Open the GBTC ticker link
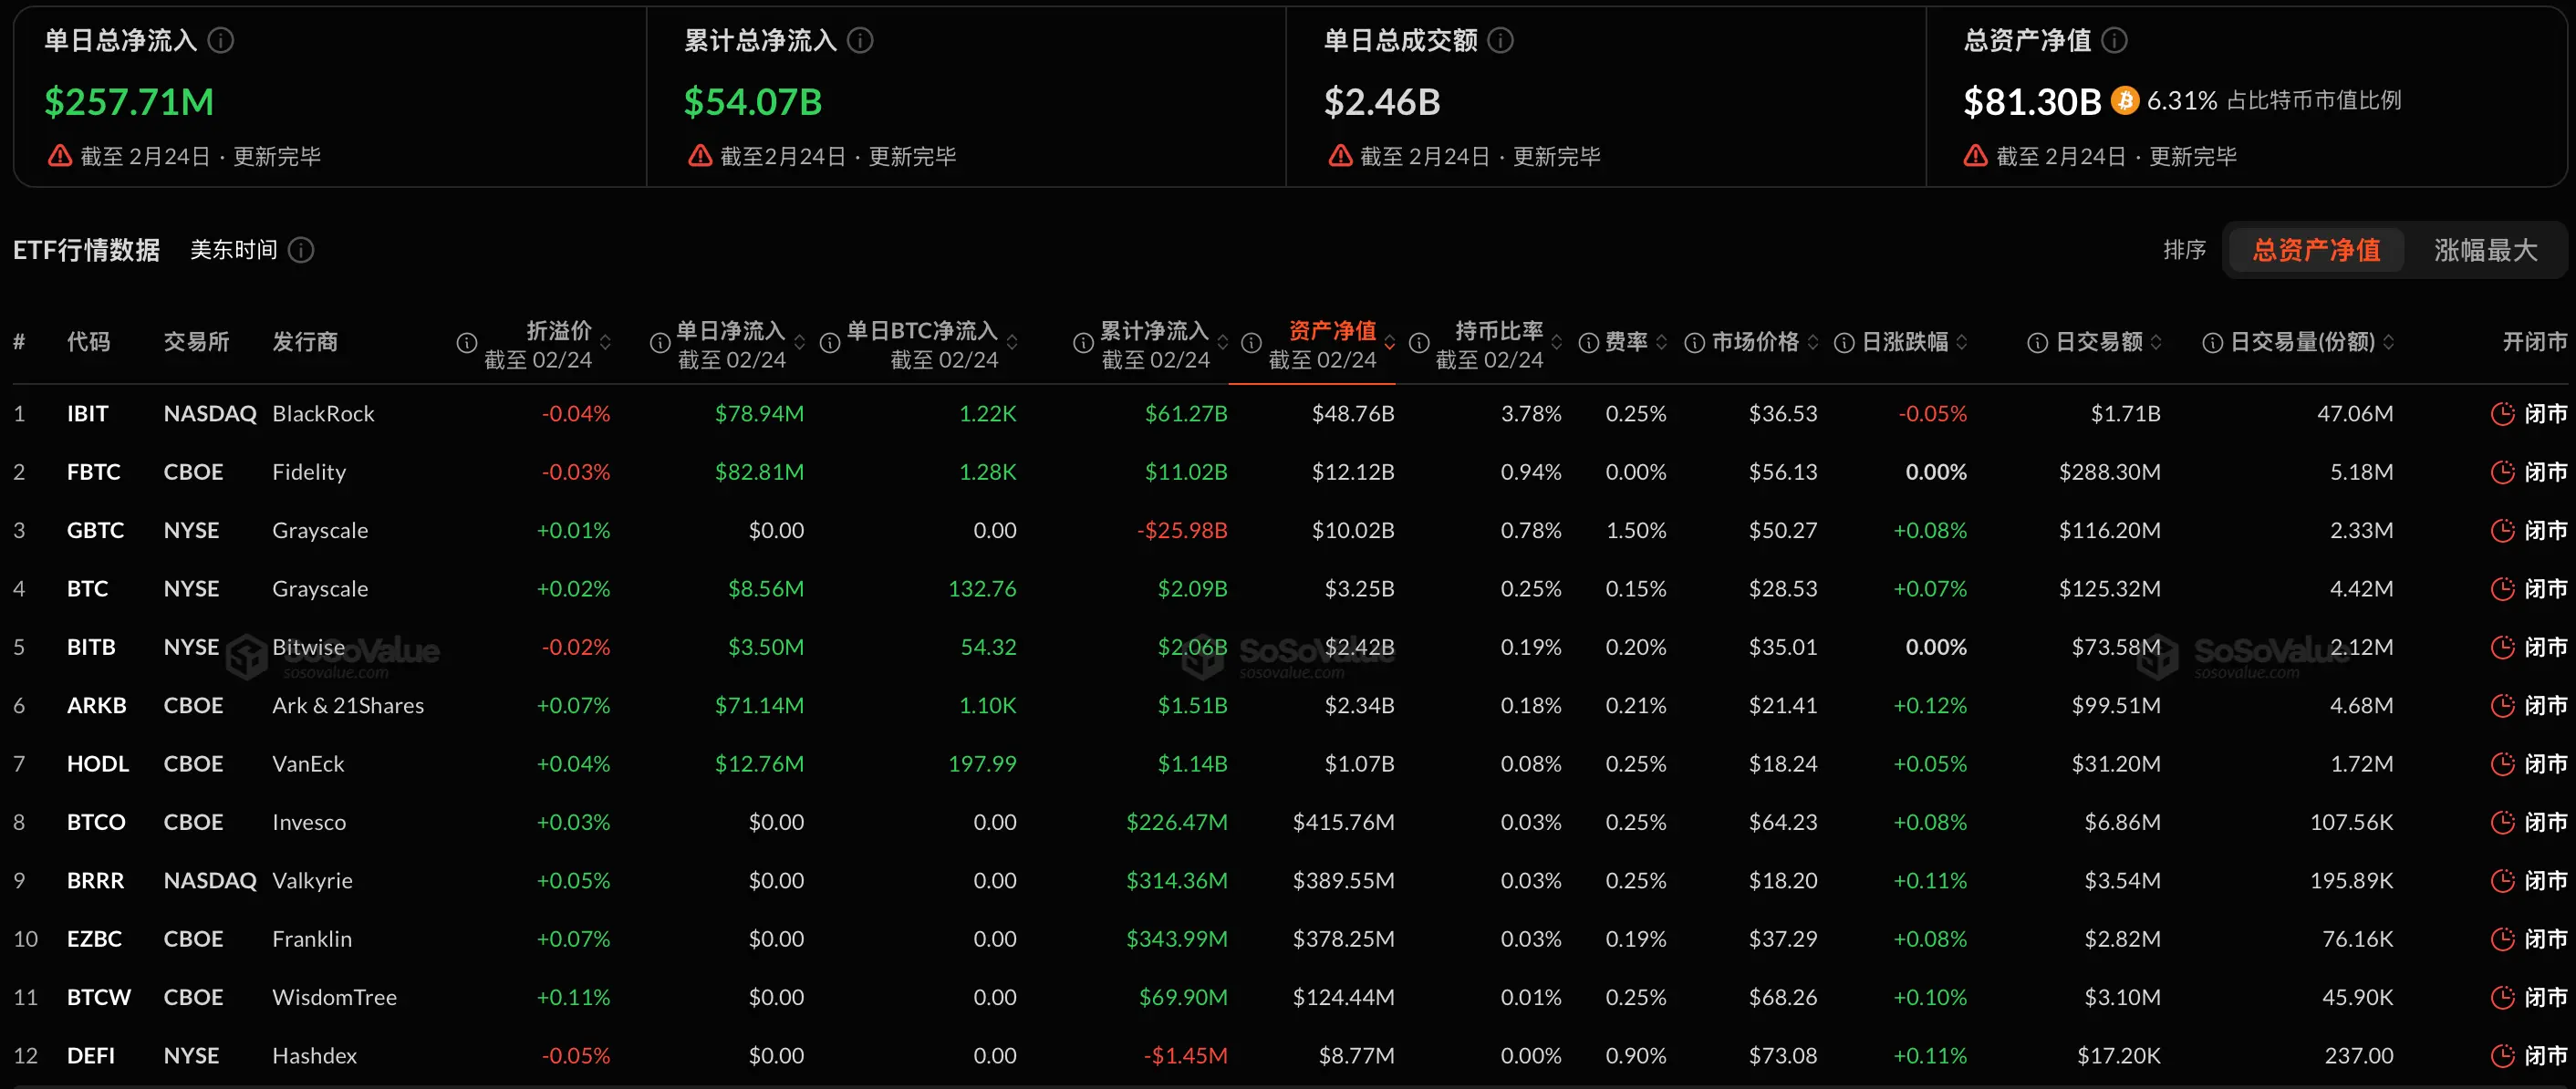Image resolution: width=2576 pixels, height=1089 pixels. point(95,531)
